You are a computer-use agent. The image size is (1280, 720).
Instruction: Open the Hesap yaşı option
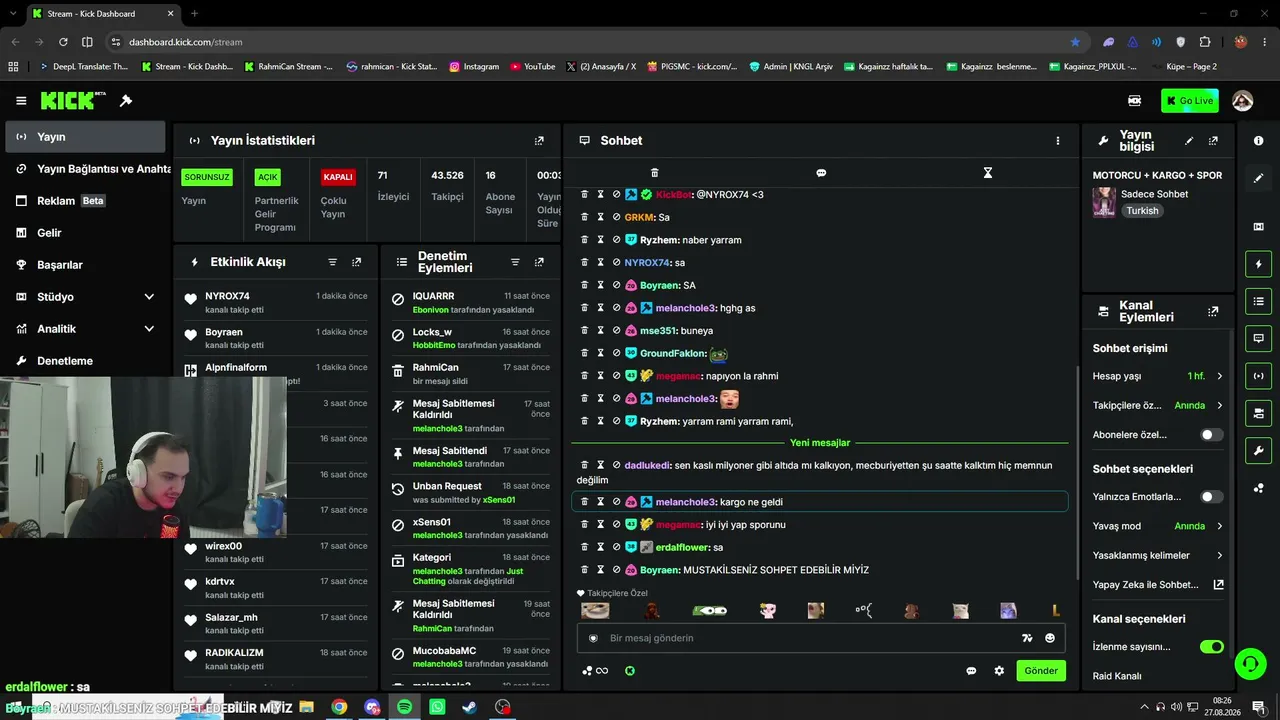(x=1158, y=376)
